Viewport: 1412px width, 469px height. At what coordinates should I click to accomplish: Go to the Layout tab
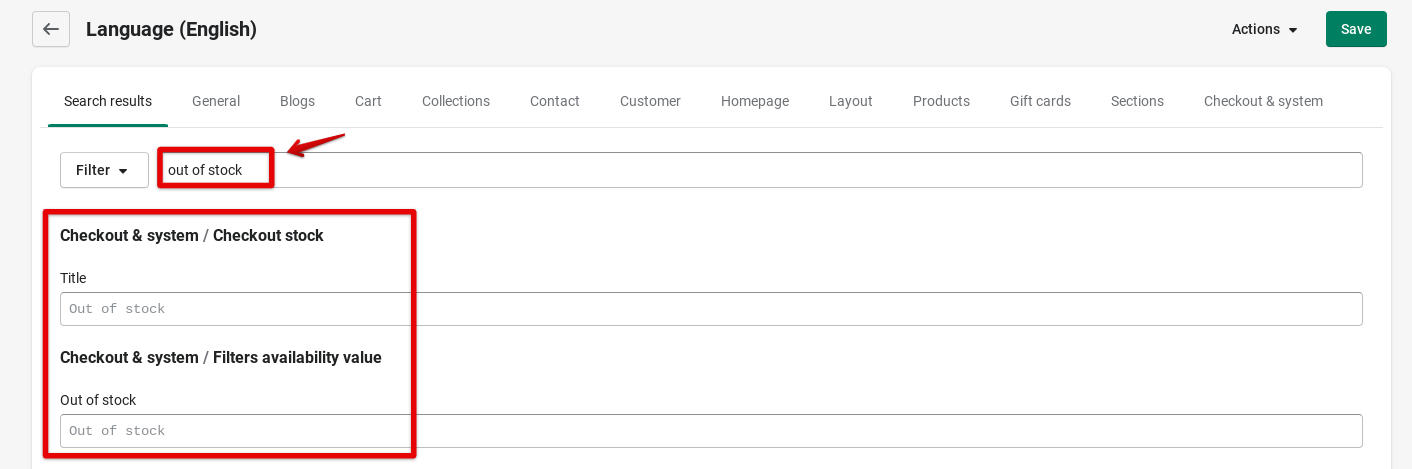pos(851,101)
